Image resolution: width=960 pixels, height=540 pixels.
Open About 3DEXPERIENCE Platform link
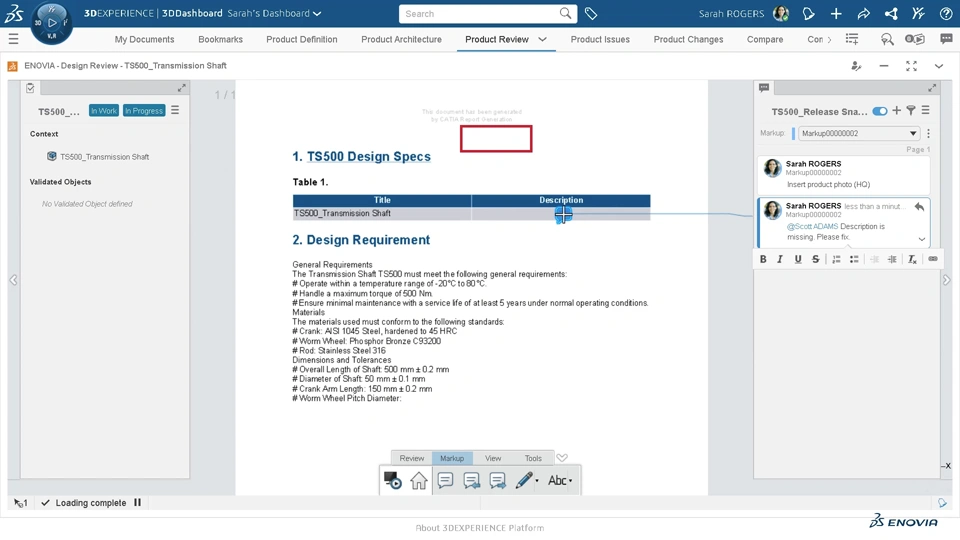(479, 528)
